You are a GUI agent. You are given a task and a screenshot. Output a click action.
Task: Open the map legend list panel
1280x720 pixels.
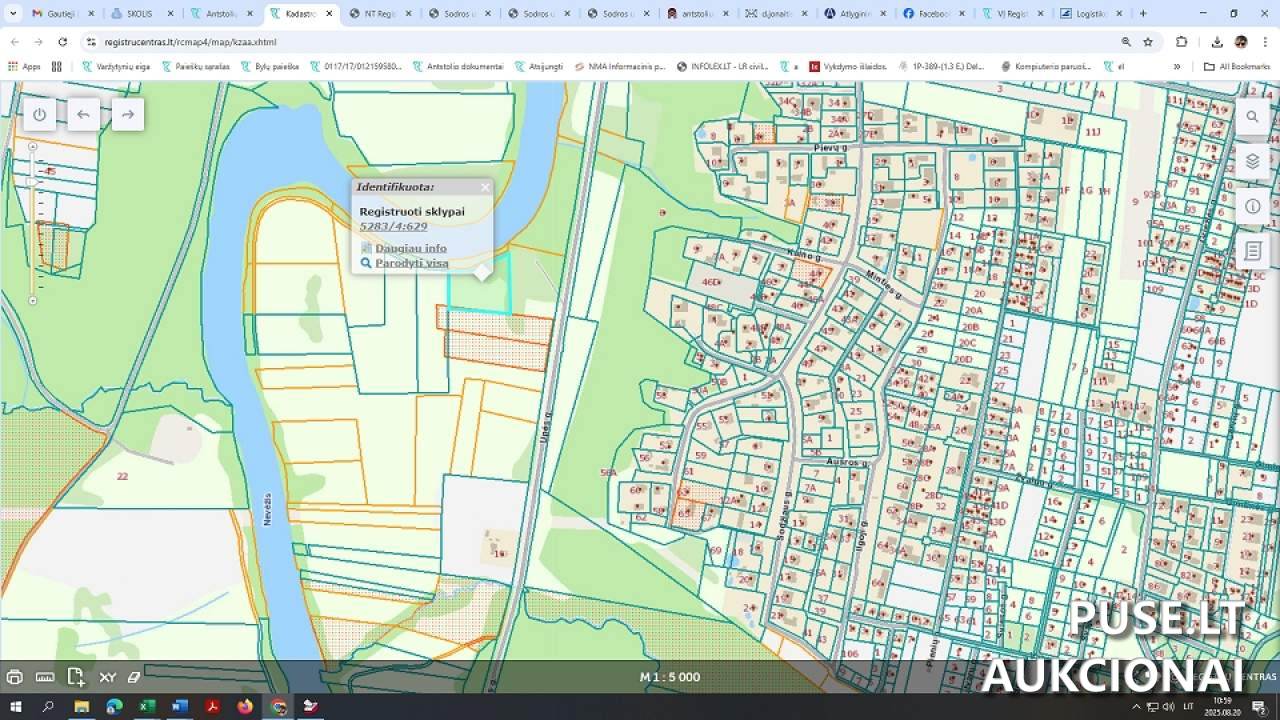[x=1252, y=250]
